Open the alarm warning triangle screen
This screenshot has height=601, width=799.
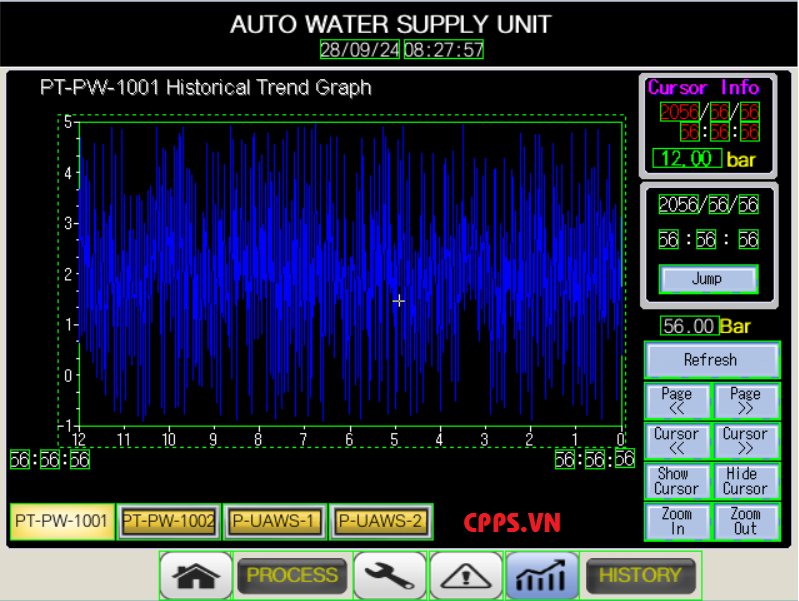(465, 576)
